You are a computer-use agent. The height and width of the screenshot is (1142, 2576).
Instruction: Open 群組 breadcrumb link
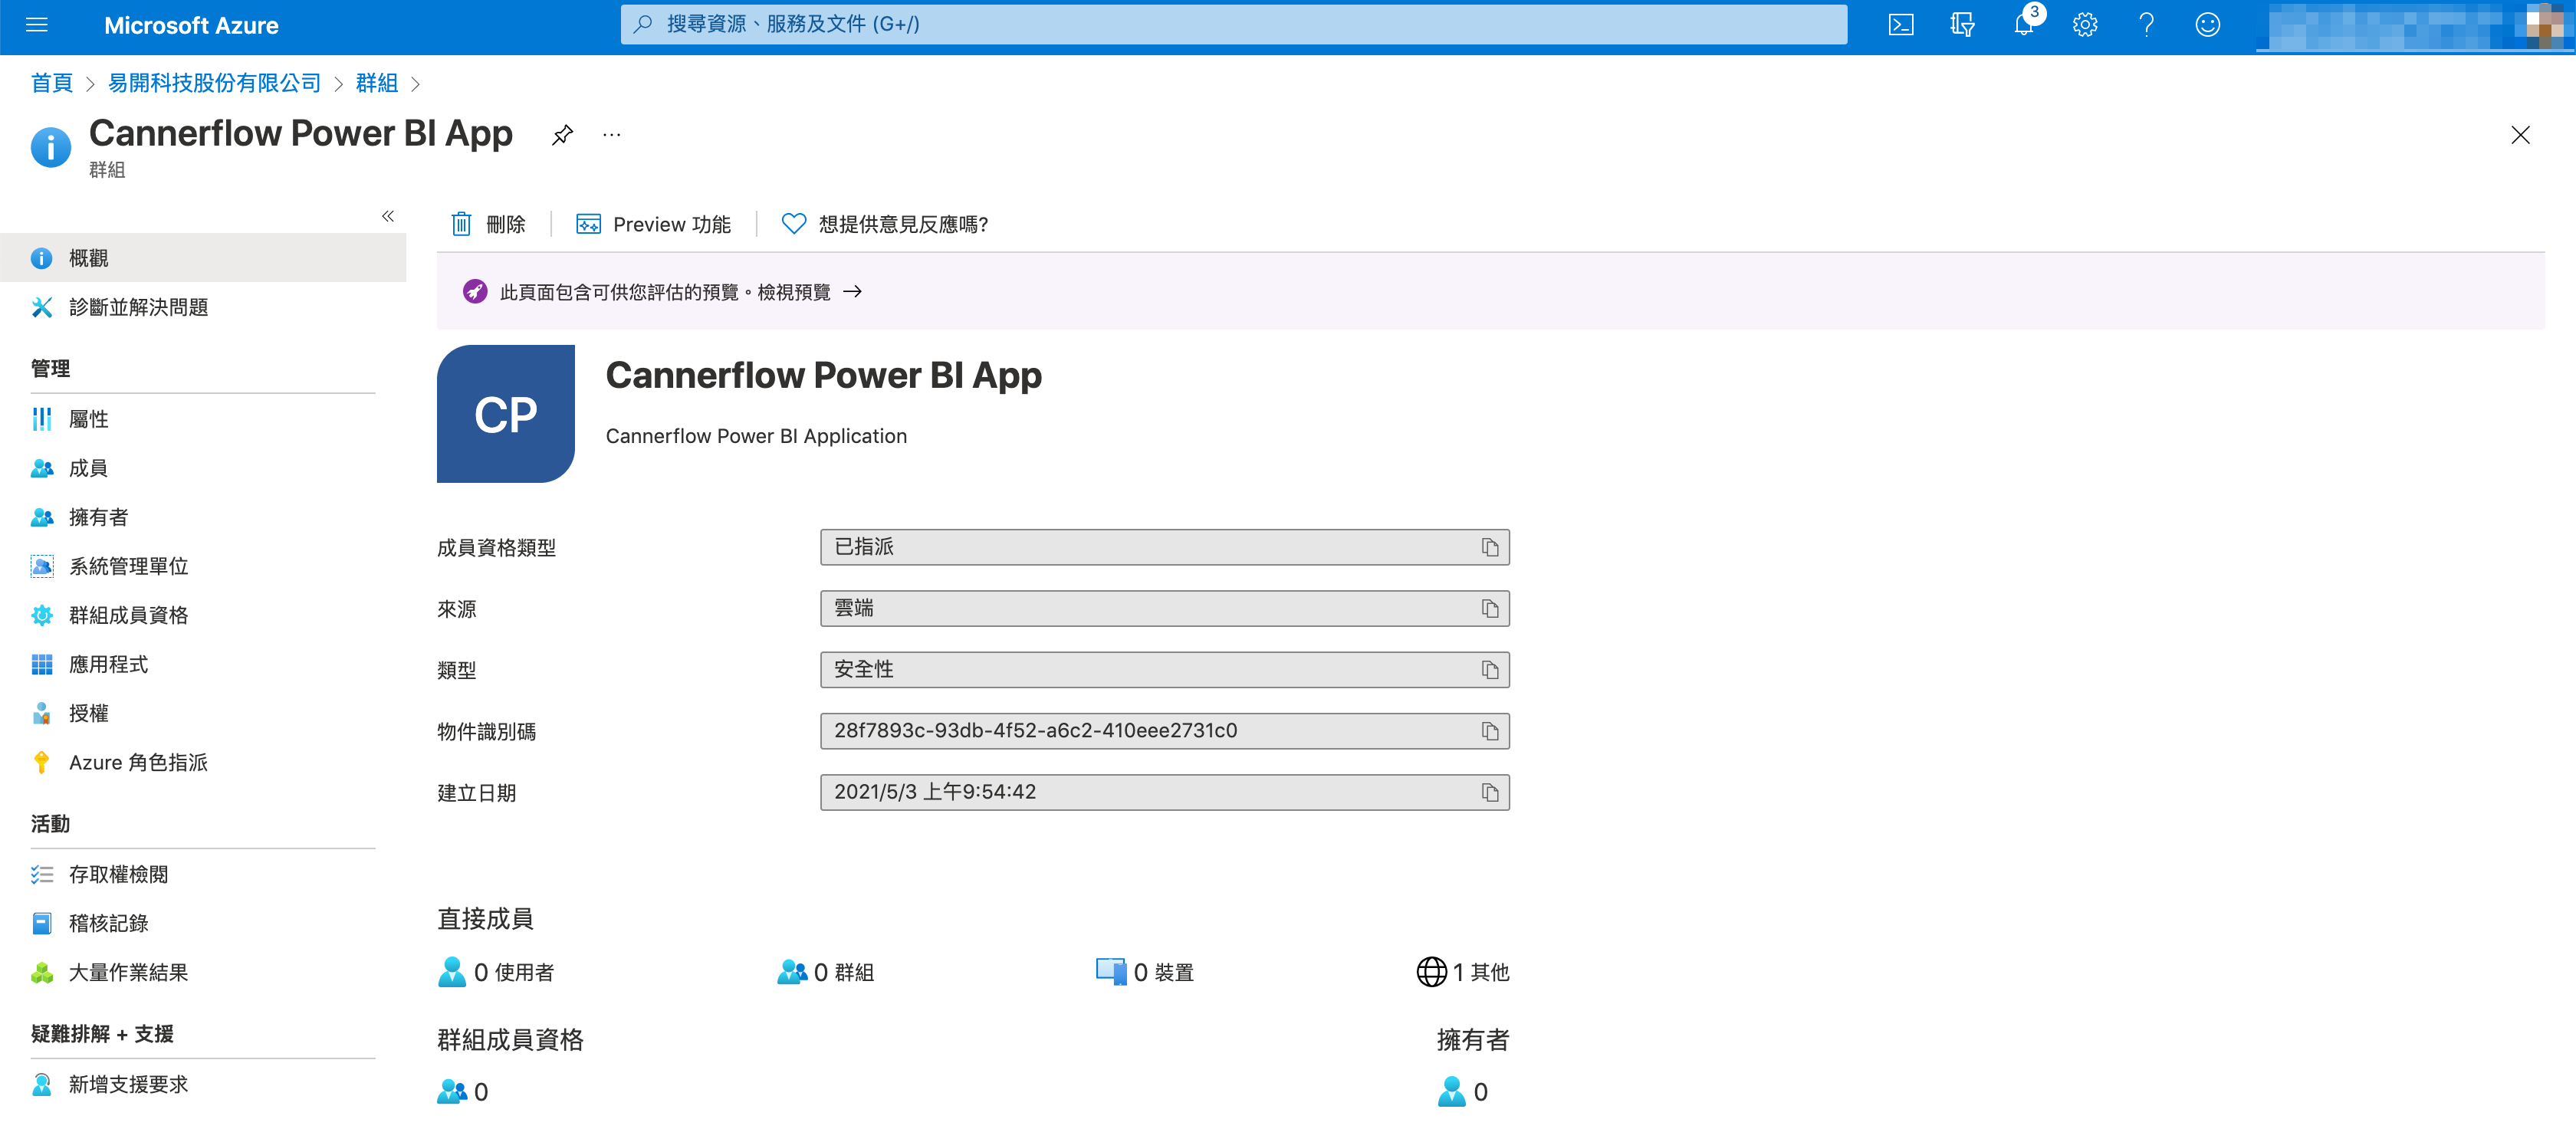click(x=377, y=83)
